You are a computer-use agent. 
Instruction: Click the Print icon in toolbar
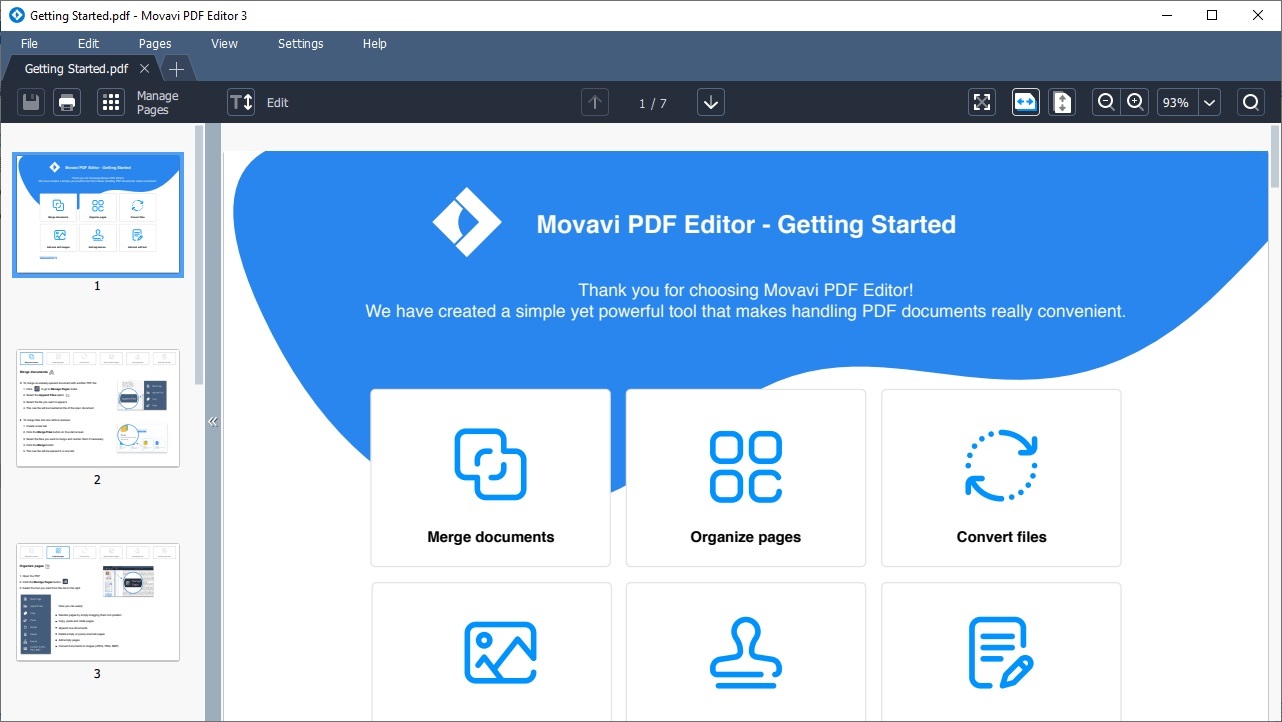coord(67,102)
